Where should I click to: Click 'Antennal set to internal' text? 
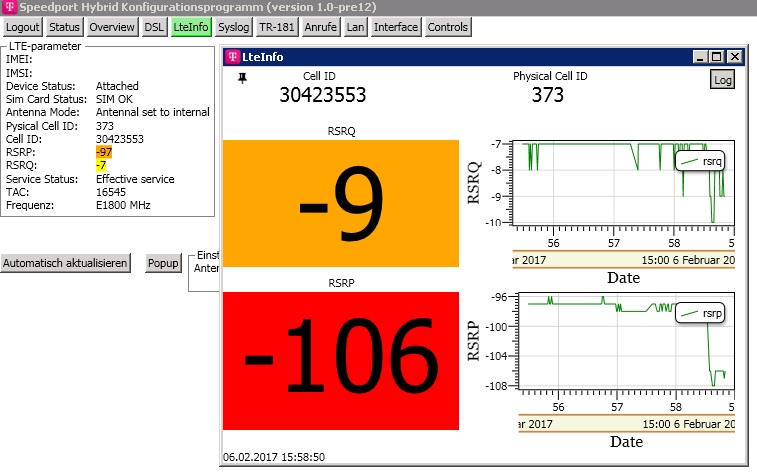[153, 112]
